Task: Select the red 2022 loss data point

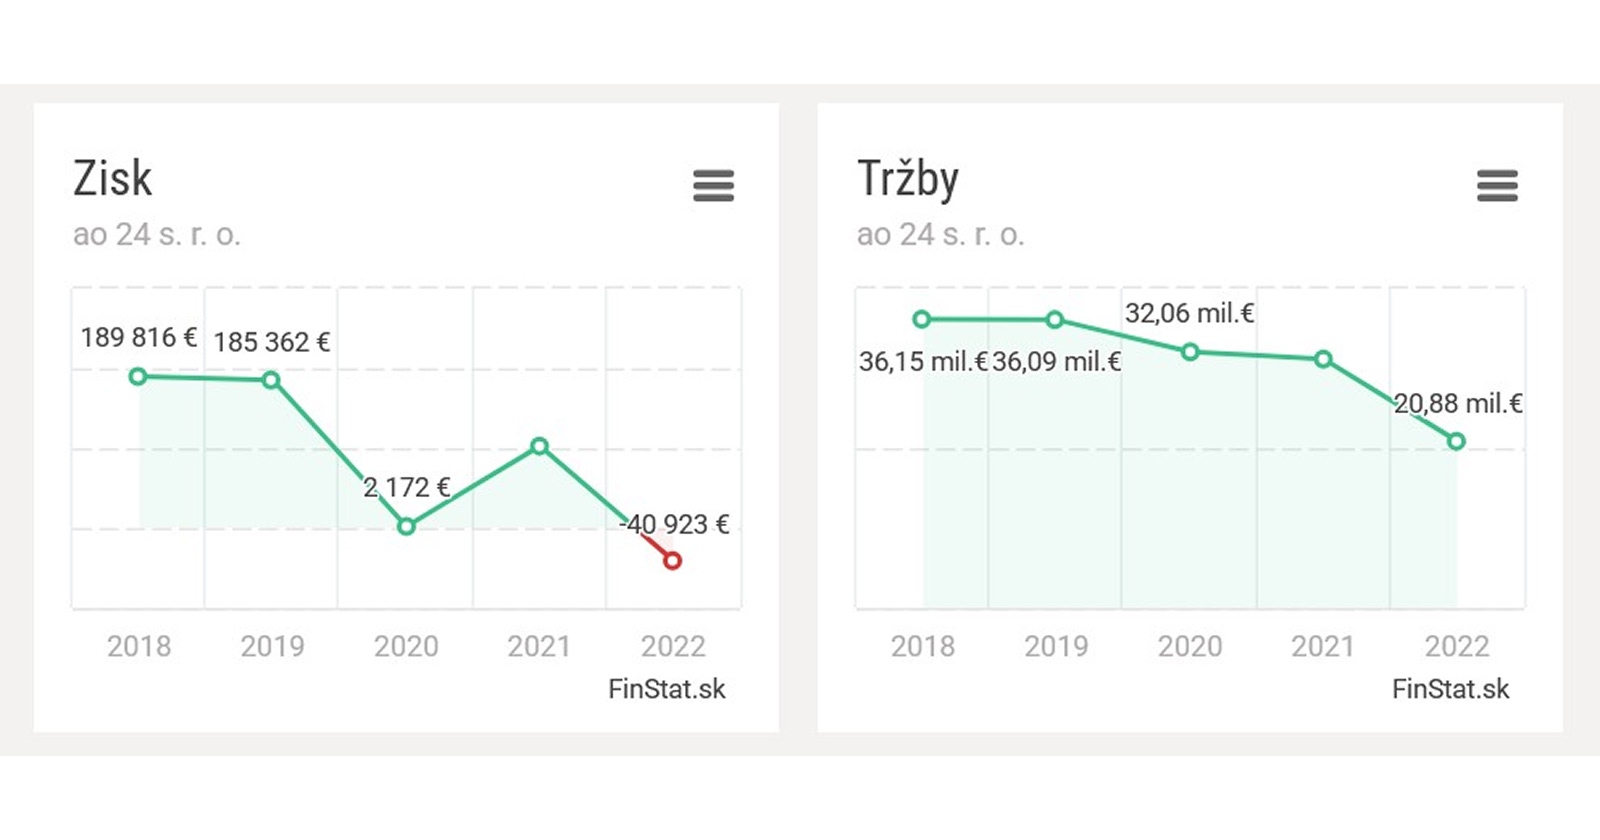Action: [x=672, y=561]
